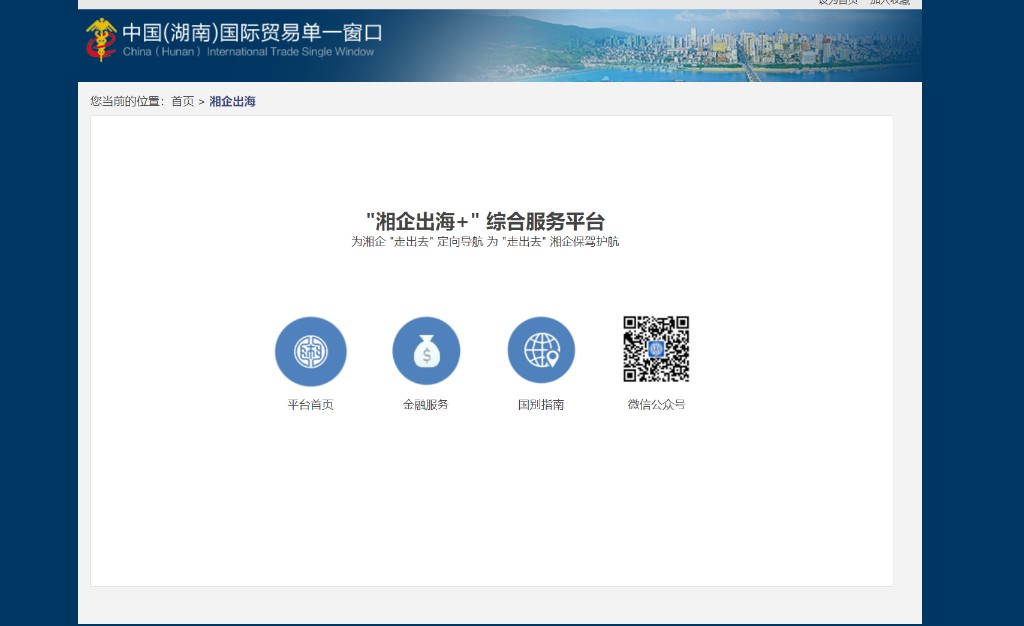Click the 平台首页 round seal icon
The height and width of the screenshot is (626, 1024).
(x=310, y=351)
